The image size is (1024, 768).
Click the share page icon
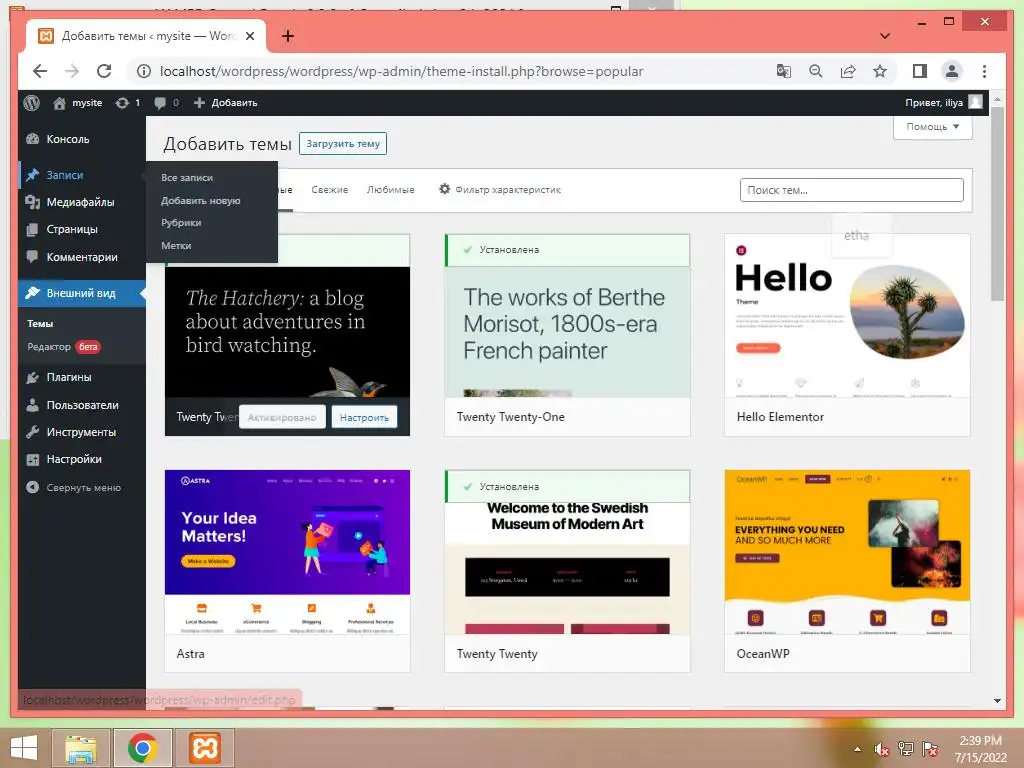[x=848, y=71]
